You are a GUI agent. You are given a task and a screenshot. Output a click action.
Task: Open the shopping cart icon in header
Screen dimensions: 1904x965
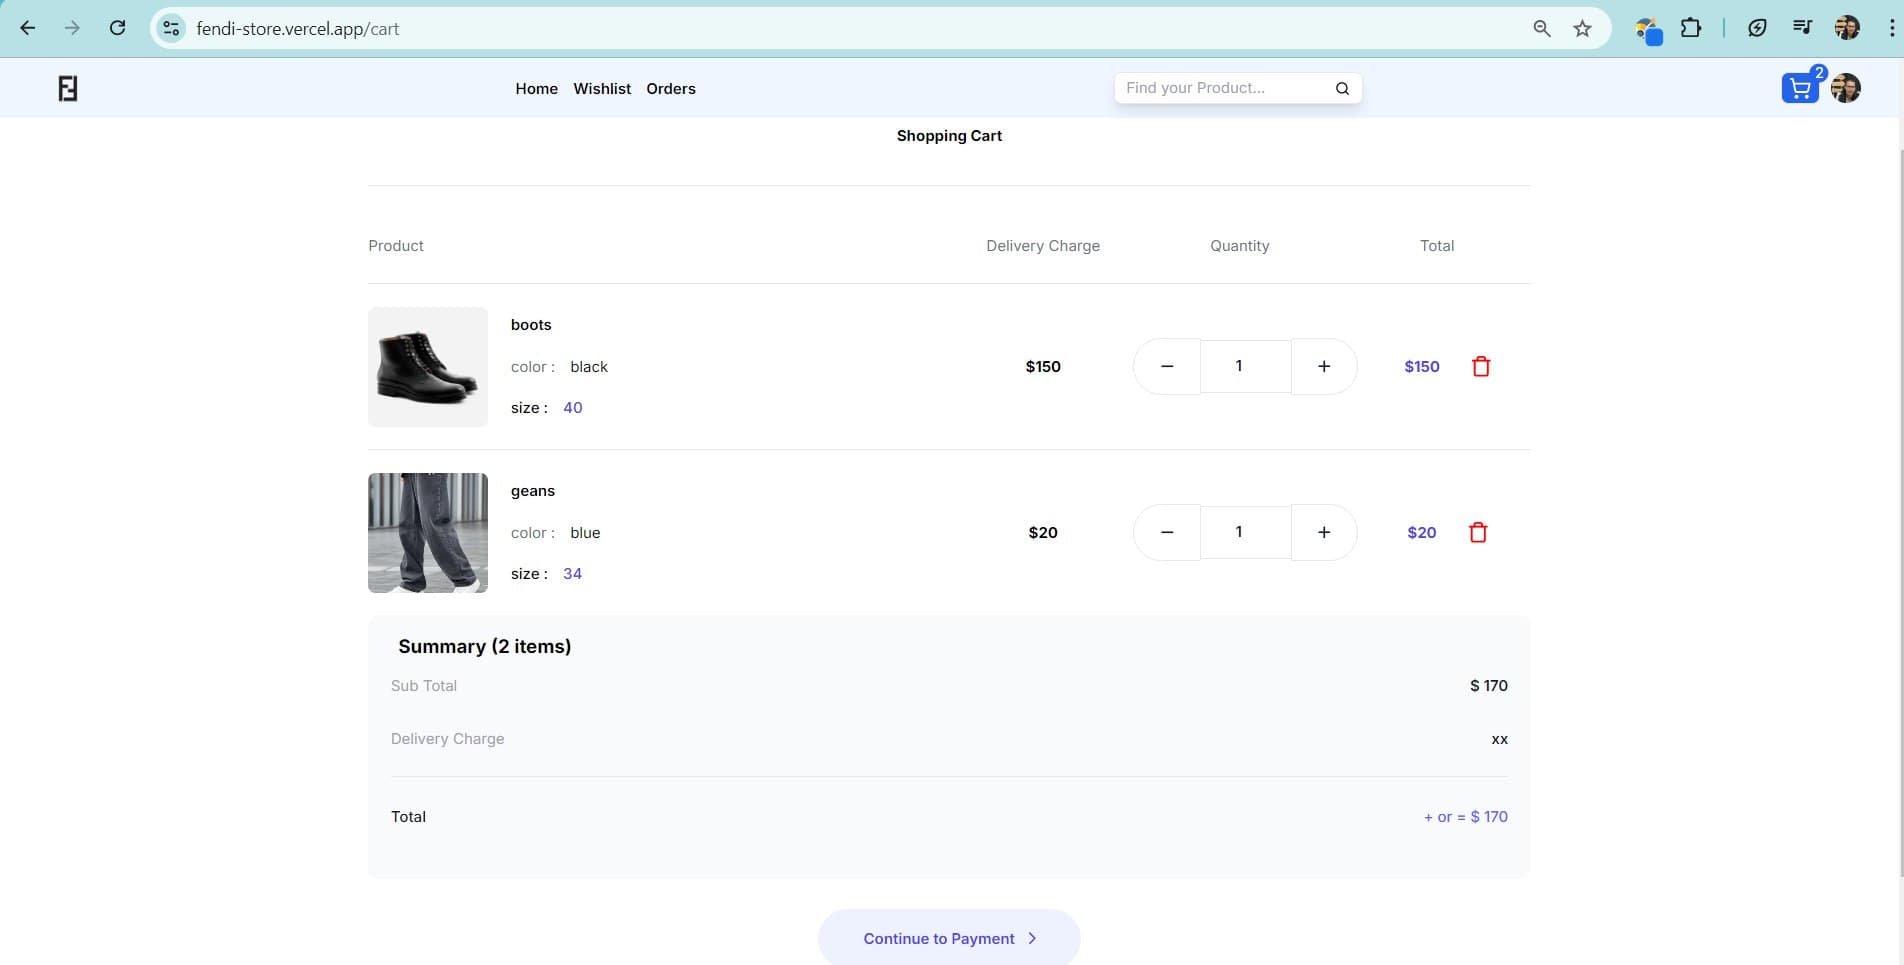[x=1800, y=89]
